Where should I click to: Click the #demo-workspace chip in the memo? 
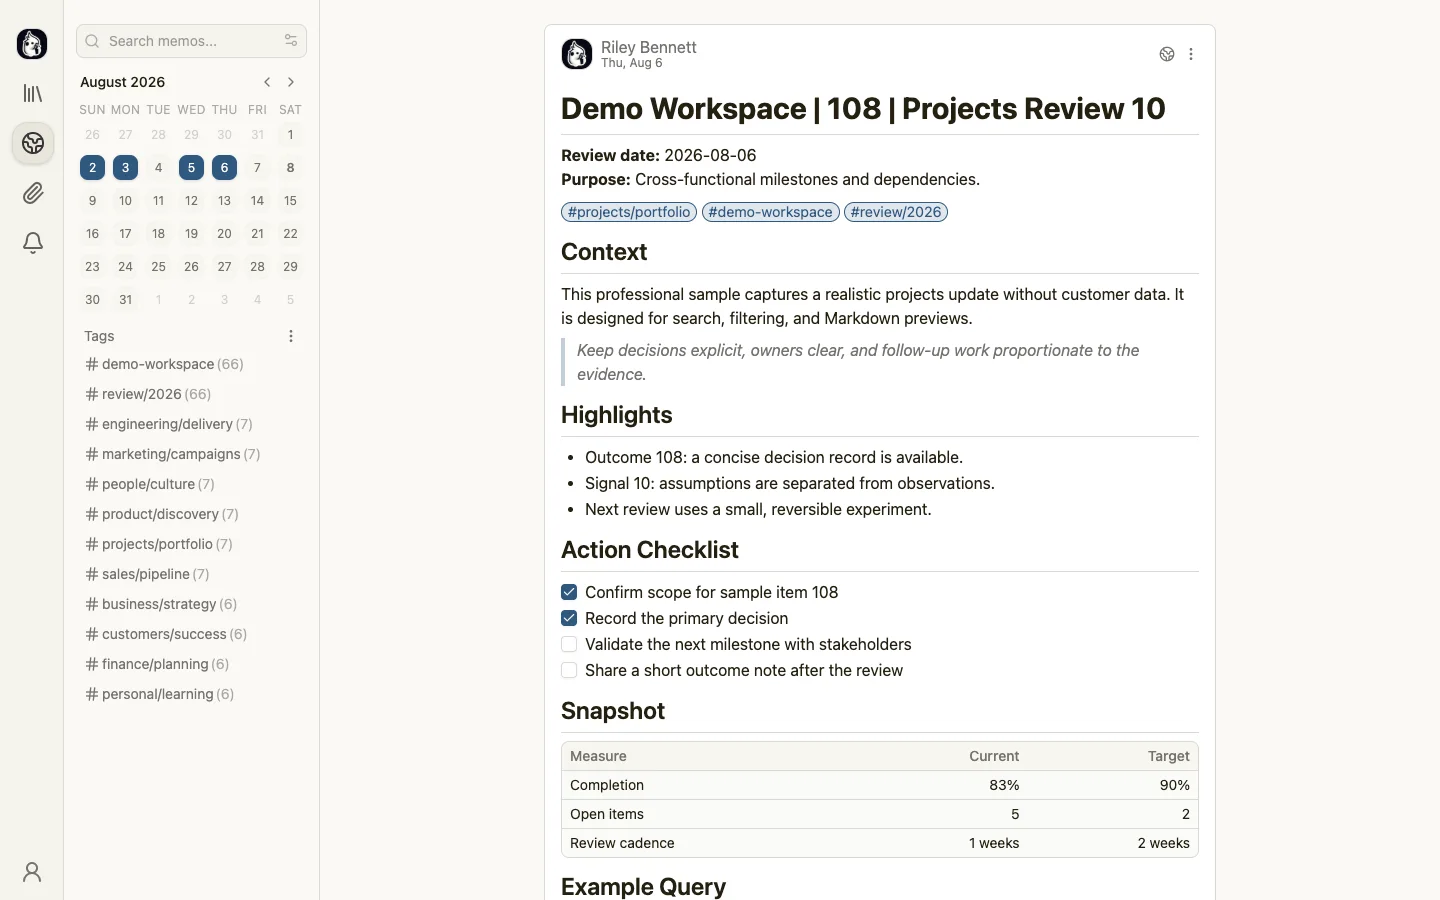[x=771, y=212]
